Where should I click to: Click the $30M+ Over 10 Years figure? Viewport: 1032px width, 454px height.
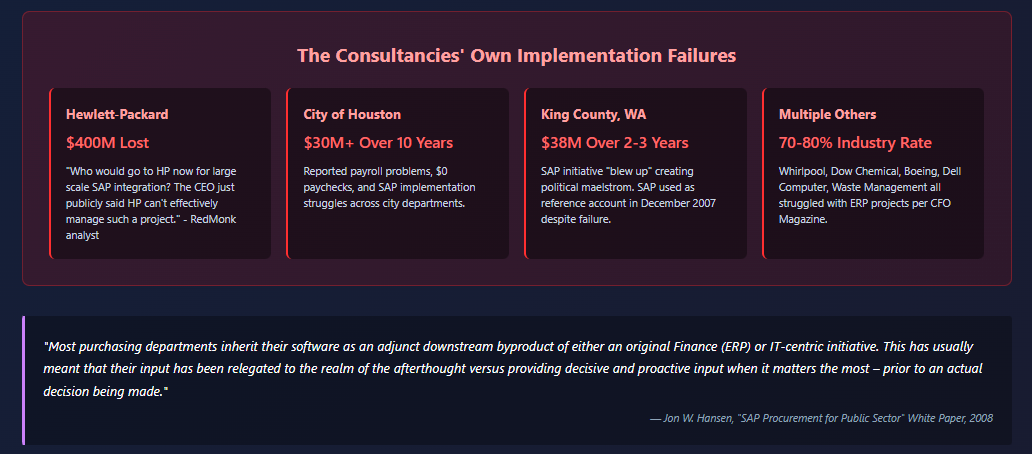[378, 143]
